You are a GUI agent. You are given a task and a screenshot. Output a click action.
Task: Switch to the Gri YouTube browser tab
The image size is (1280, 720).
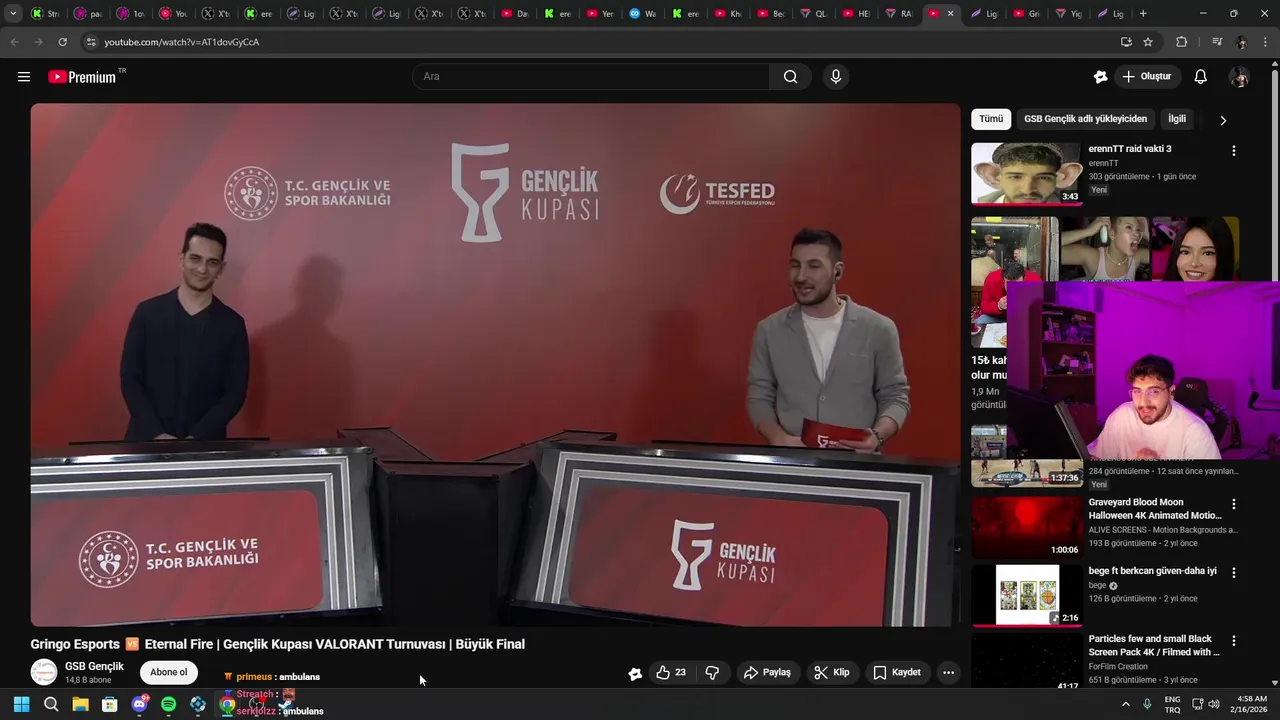pos(1026,13)
